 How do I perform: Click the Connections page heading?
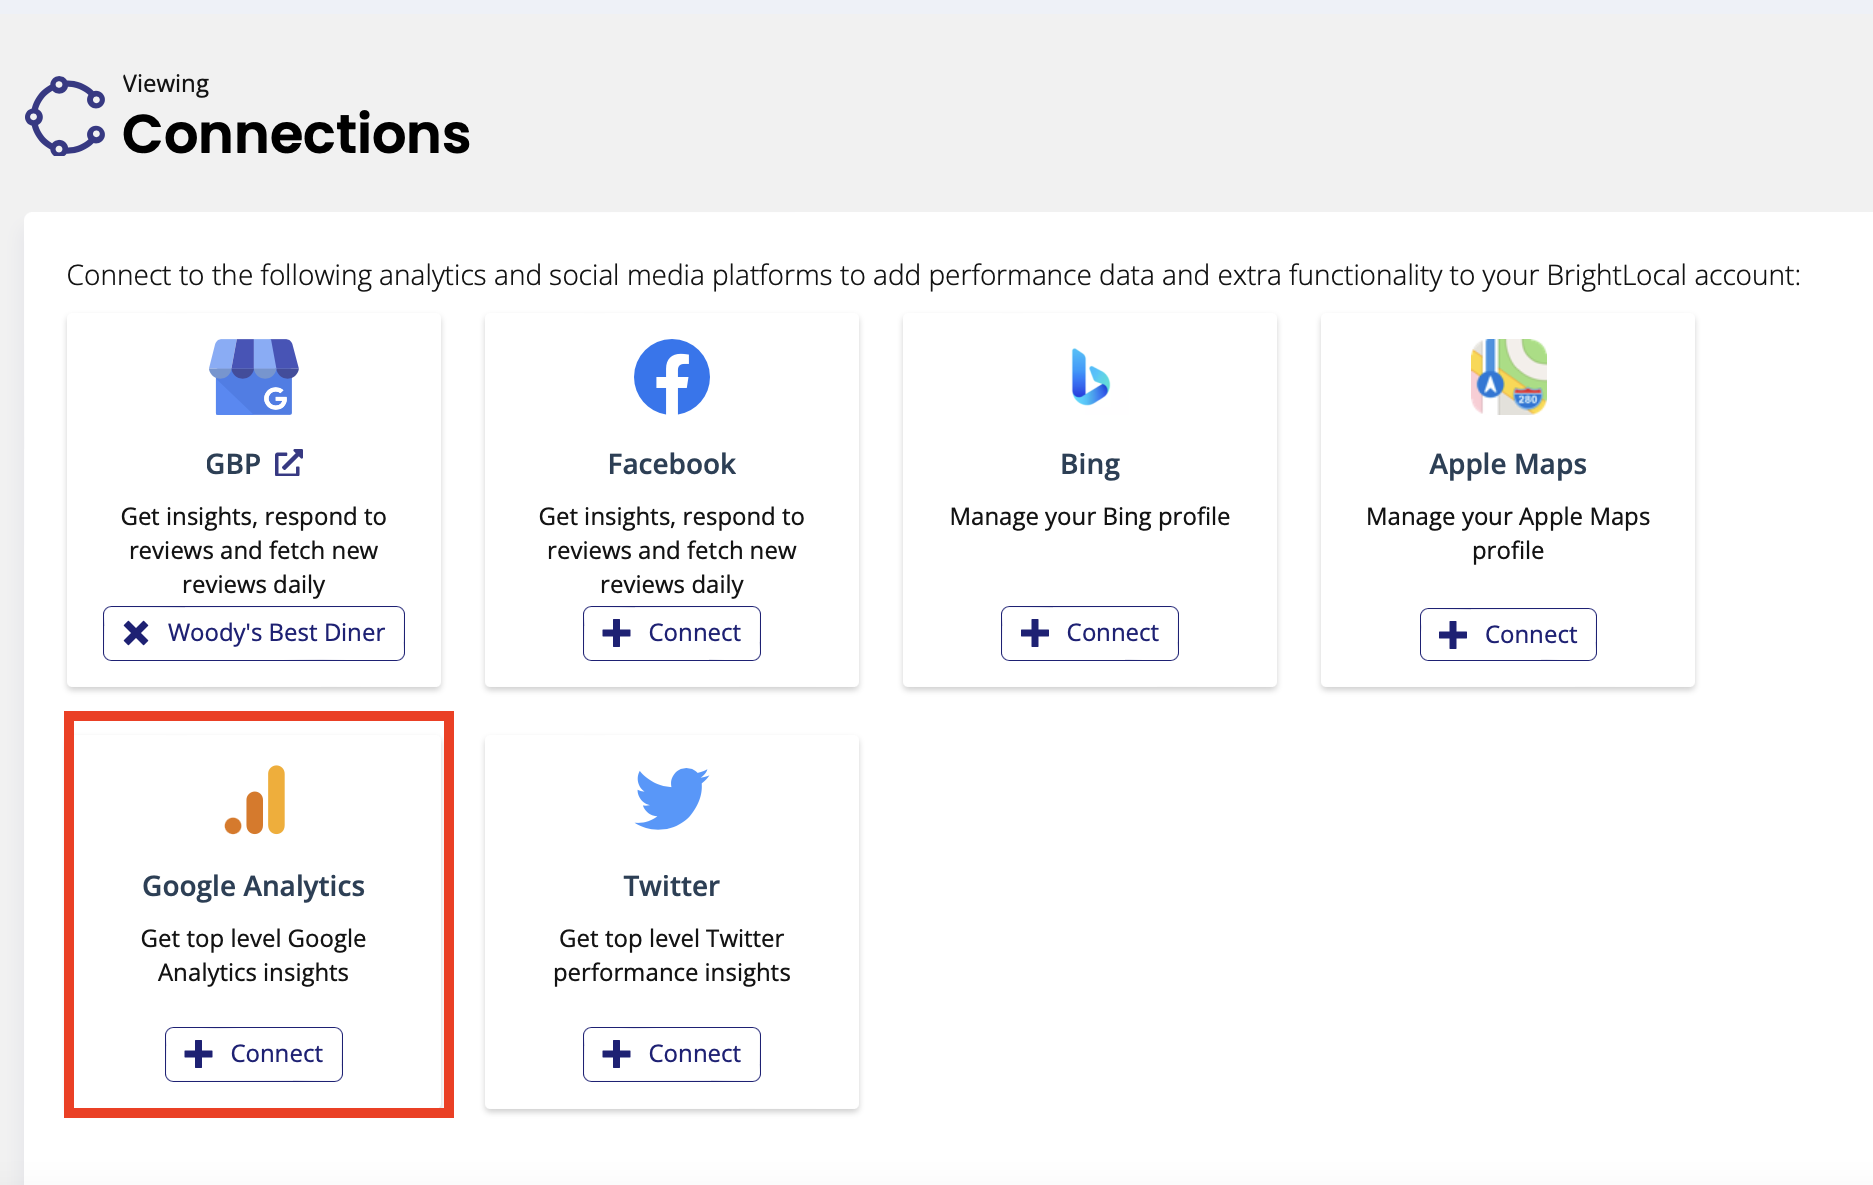click(x=296, y=134)
